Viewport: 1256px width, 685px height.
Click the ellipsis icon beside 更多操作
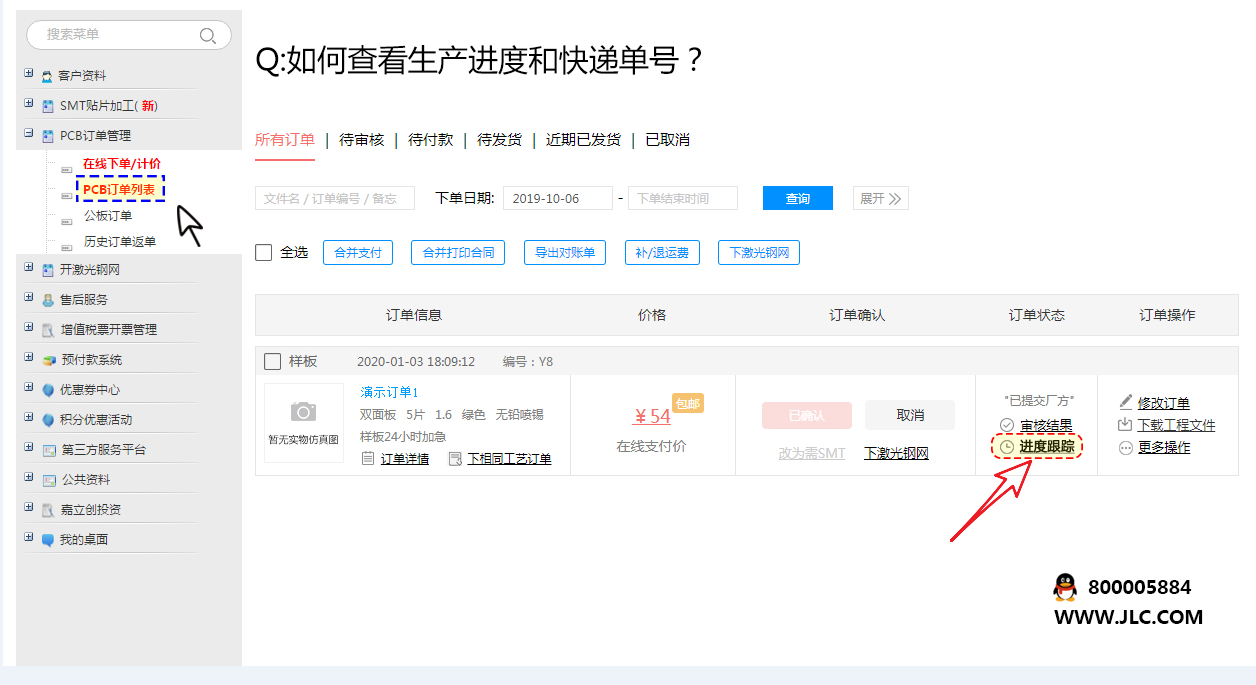click(1126, 448)
